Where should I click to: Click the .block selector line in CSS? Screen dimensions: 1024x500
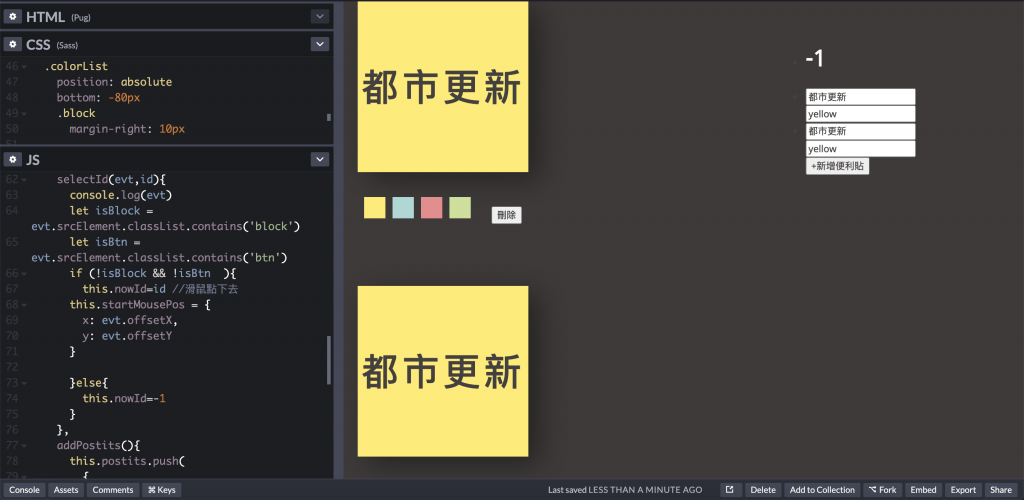76,114
